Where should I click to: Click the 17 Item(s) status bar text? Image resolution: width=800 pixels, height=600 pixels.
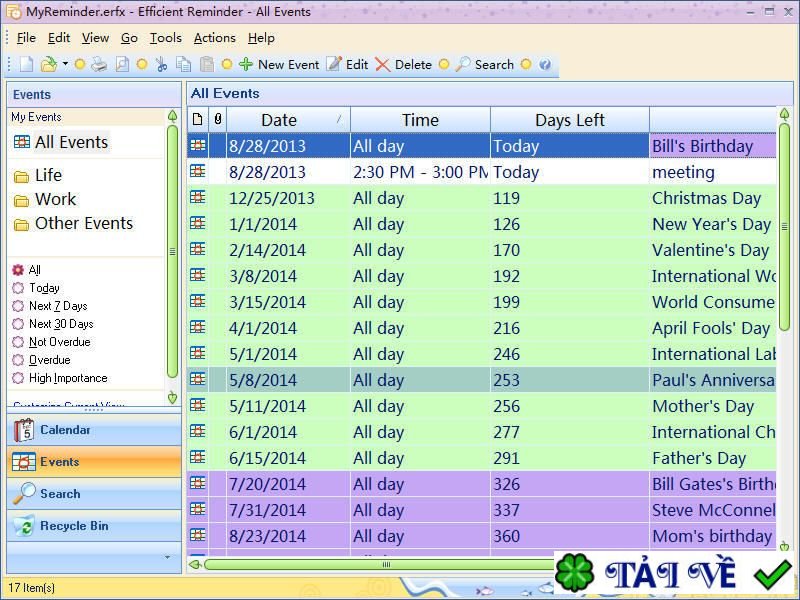[32, 588]
